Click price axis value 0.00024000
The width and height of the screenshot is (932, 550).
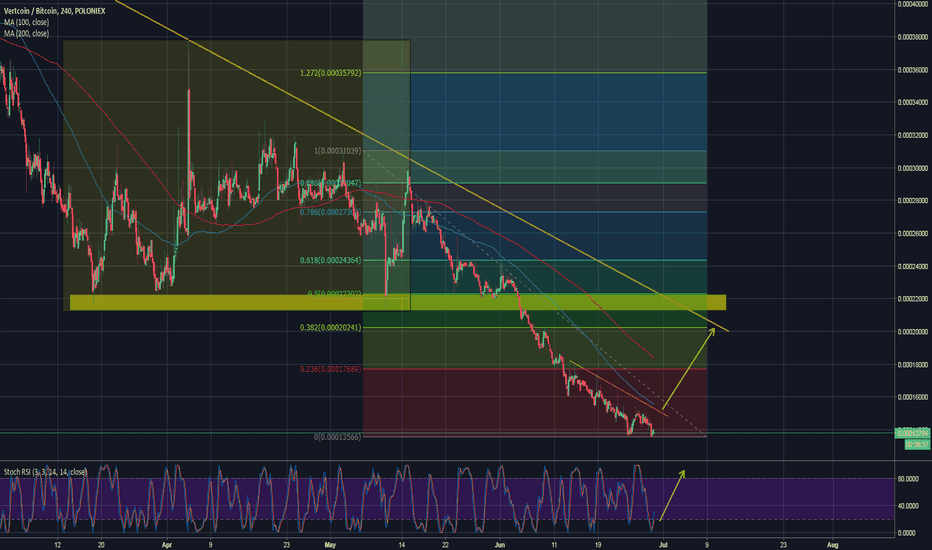point(913,266)
